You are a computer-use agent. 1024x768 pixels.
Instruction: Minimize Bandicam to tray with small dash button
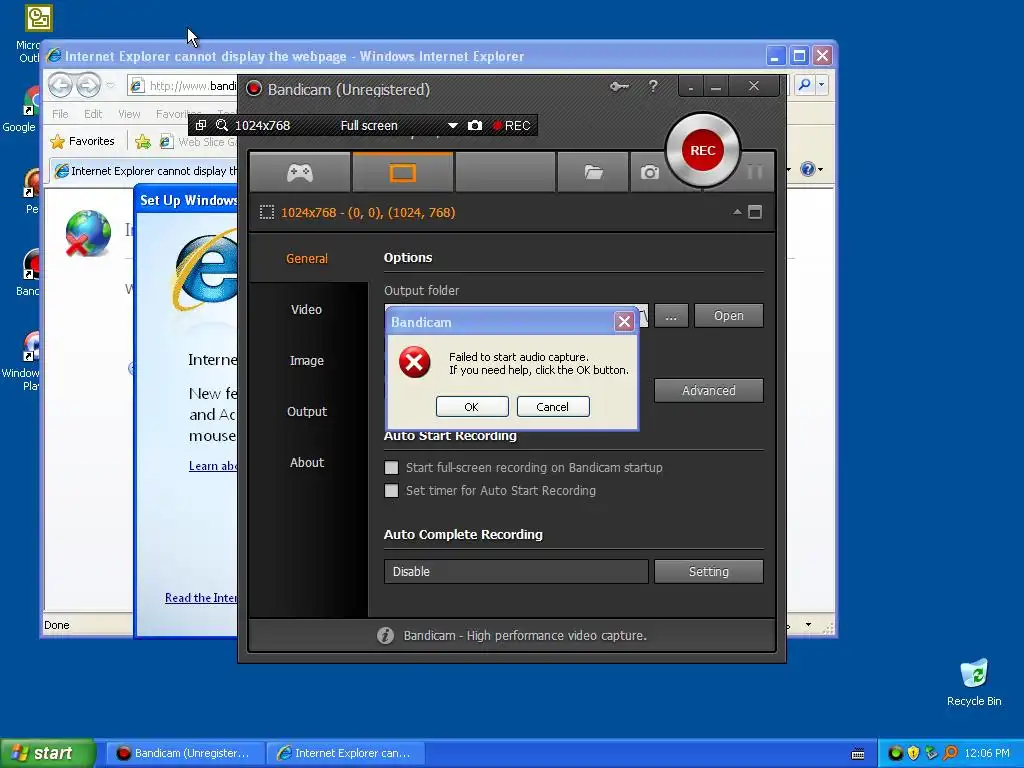(690, 86)
